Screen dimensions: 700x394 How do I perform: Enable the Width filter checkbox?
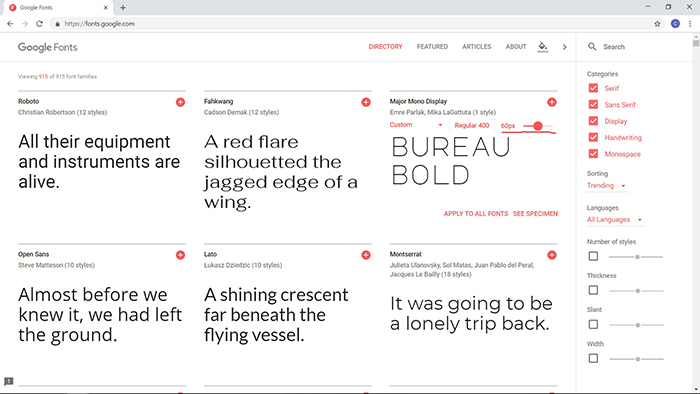[593, 358]
